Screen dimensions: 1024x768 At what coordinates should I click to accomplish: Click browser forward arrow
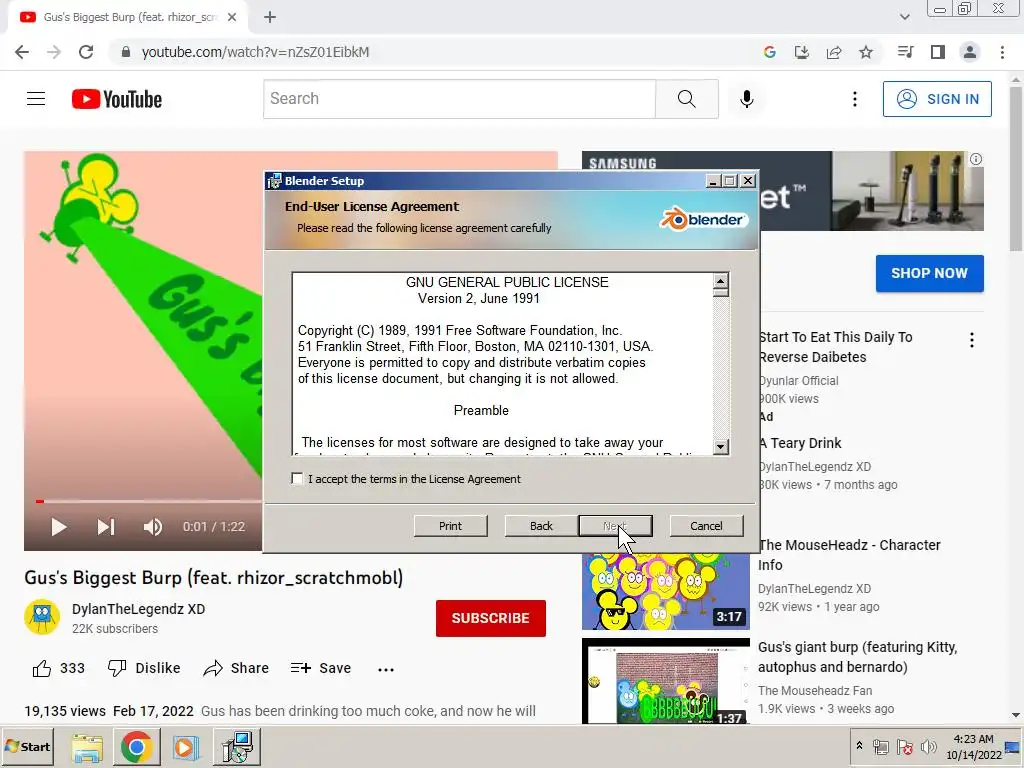(x=54, y=52)
